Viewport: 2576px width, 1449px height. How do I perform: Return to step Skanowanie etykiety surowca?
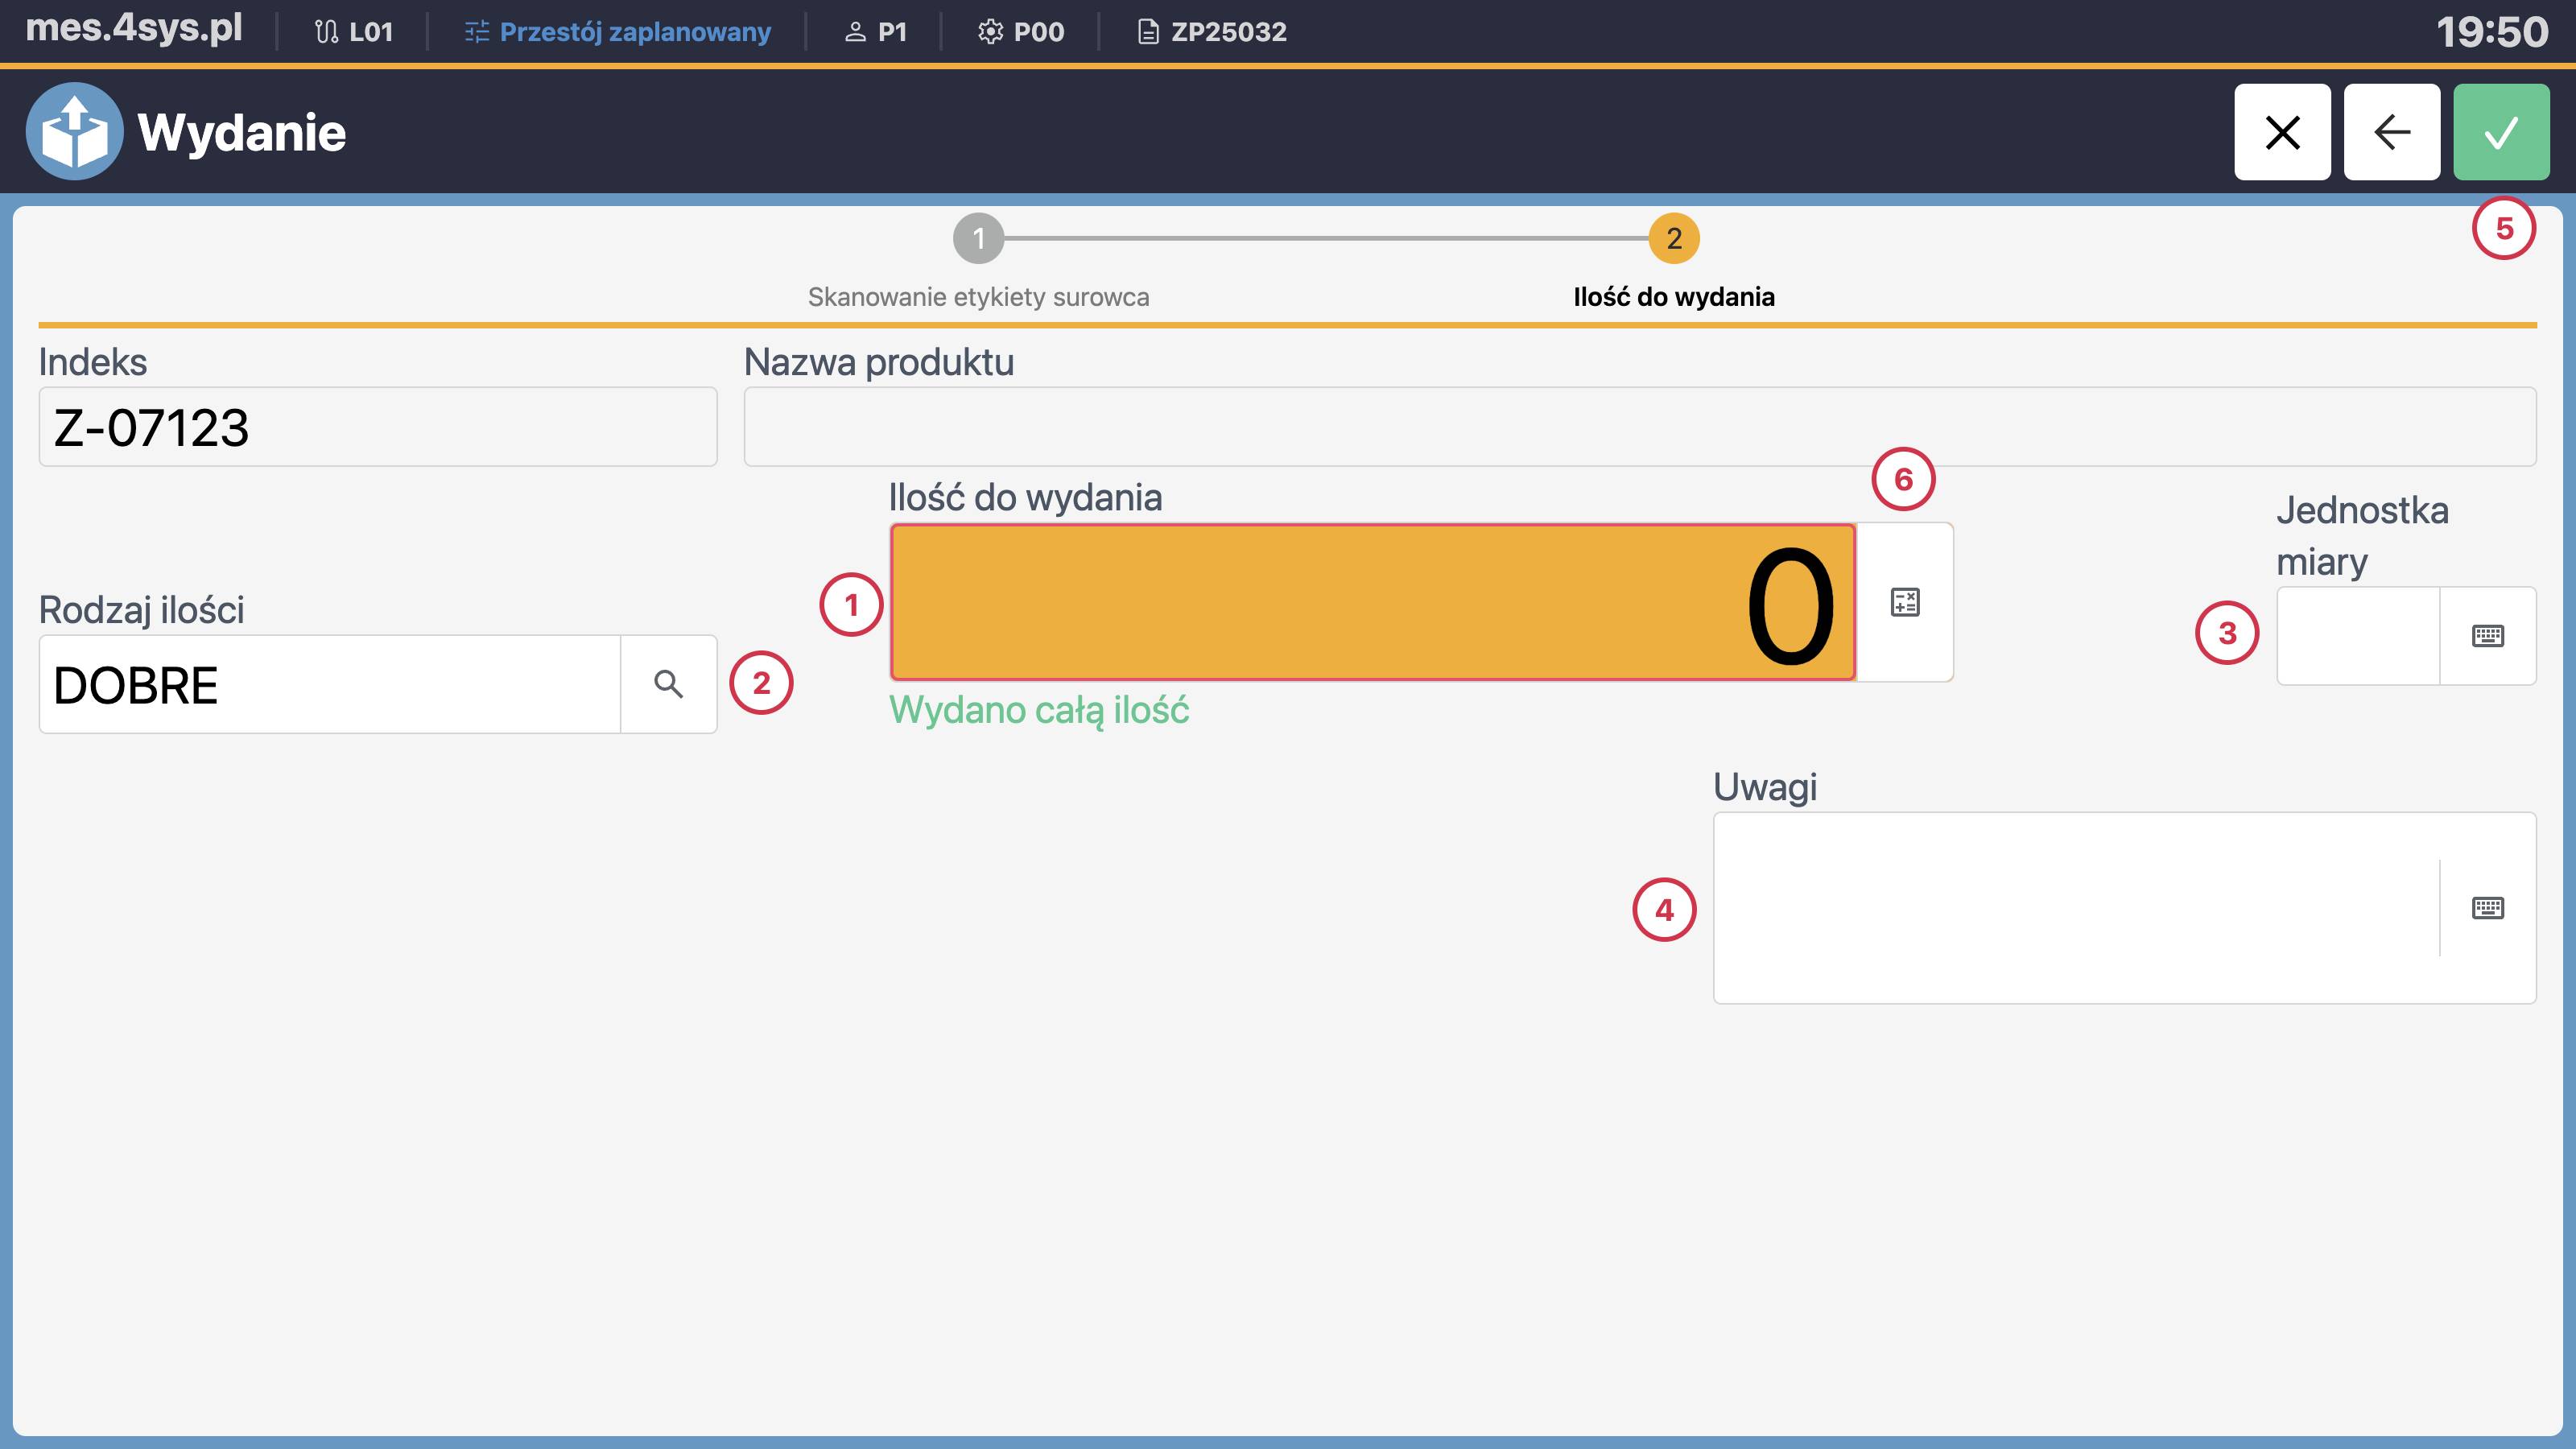tap(979, 239)
